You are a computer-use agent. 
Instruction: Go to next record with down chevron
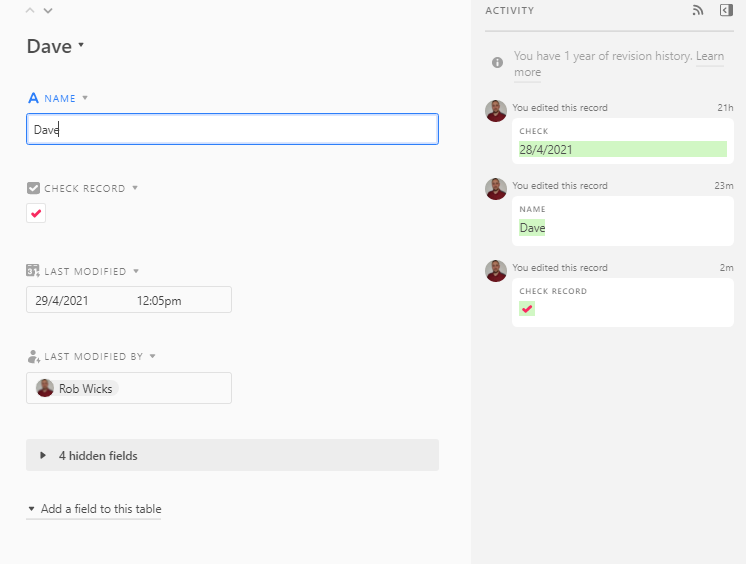click(x=48, y=10)
